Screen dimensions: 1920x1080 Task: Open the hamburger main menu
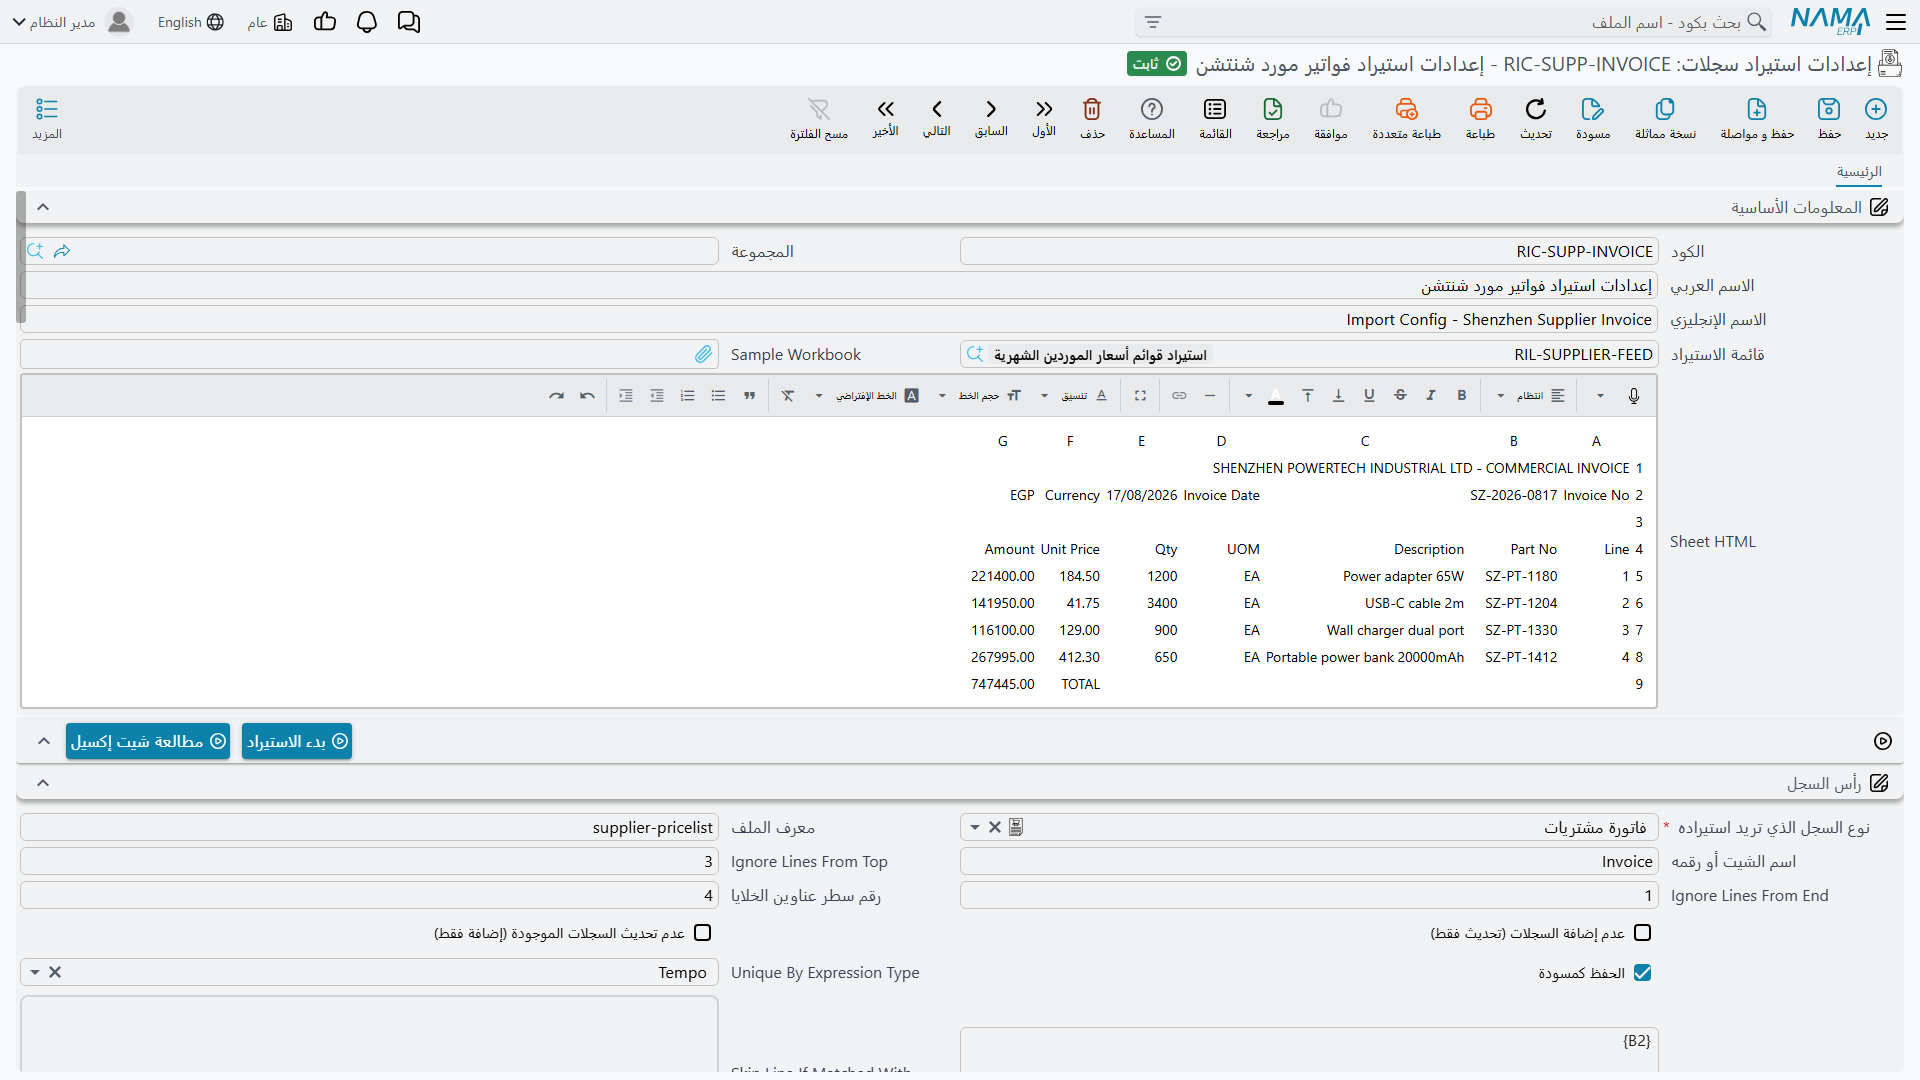coord(1895,22)
